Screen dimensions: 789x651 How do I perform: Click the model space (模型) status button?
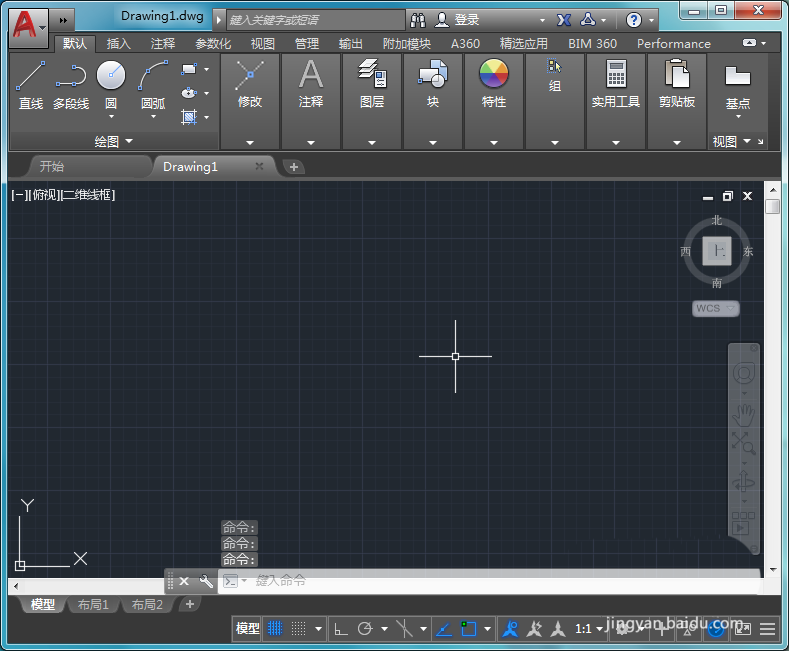pos(247,629)
